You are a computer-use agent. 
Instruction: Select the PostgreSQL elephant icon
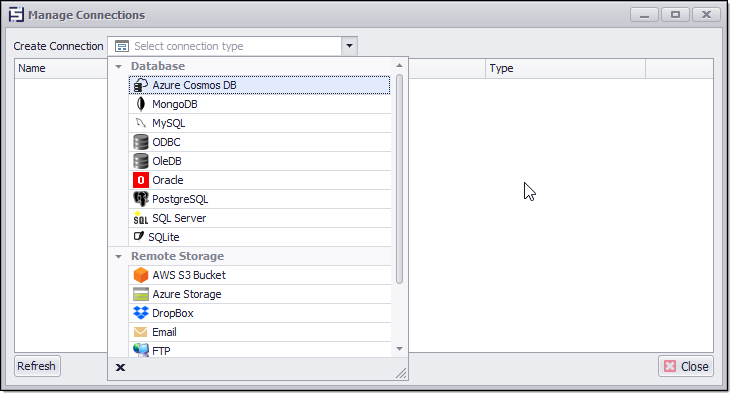pyautogui.click(x=141, y=199)
